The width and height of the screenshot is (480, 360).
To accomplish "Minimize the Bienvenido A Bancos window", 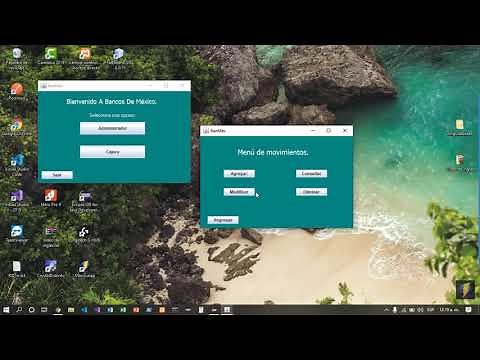I will coord(150,86).
